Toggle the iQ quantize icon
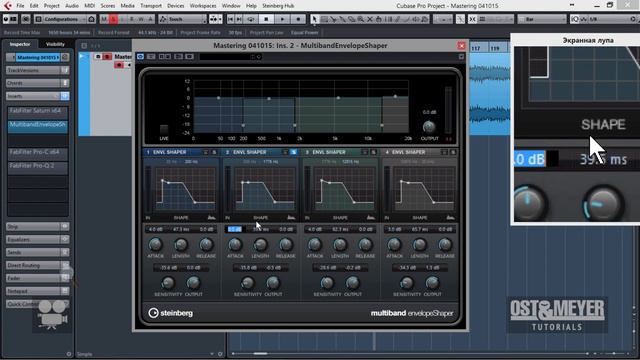This screenshot has height=360, width=640. pyautogui.click(x=575, y=19)
